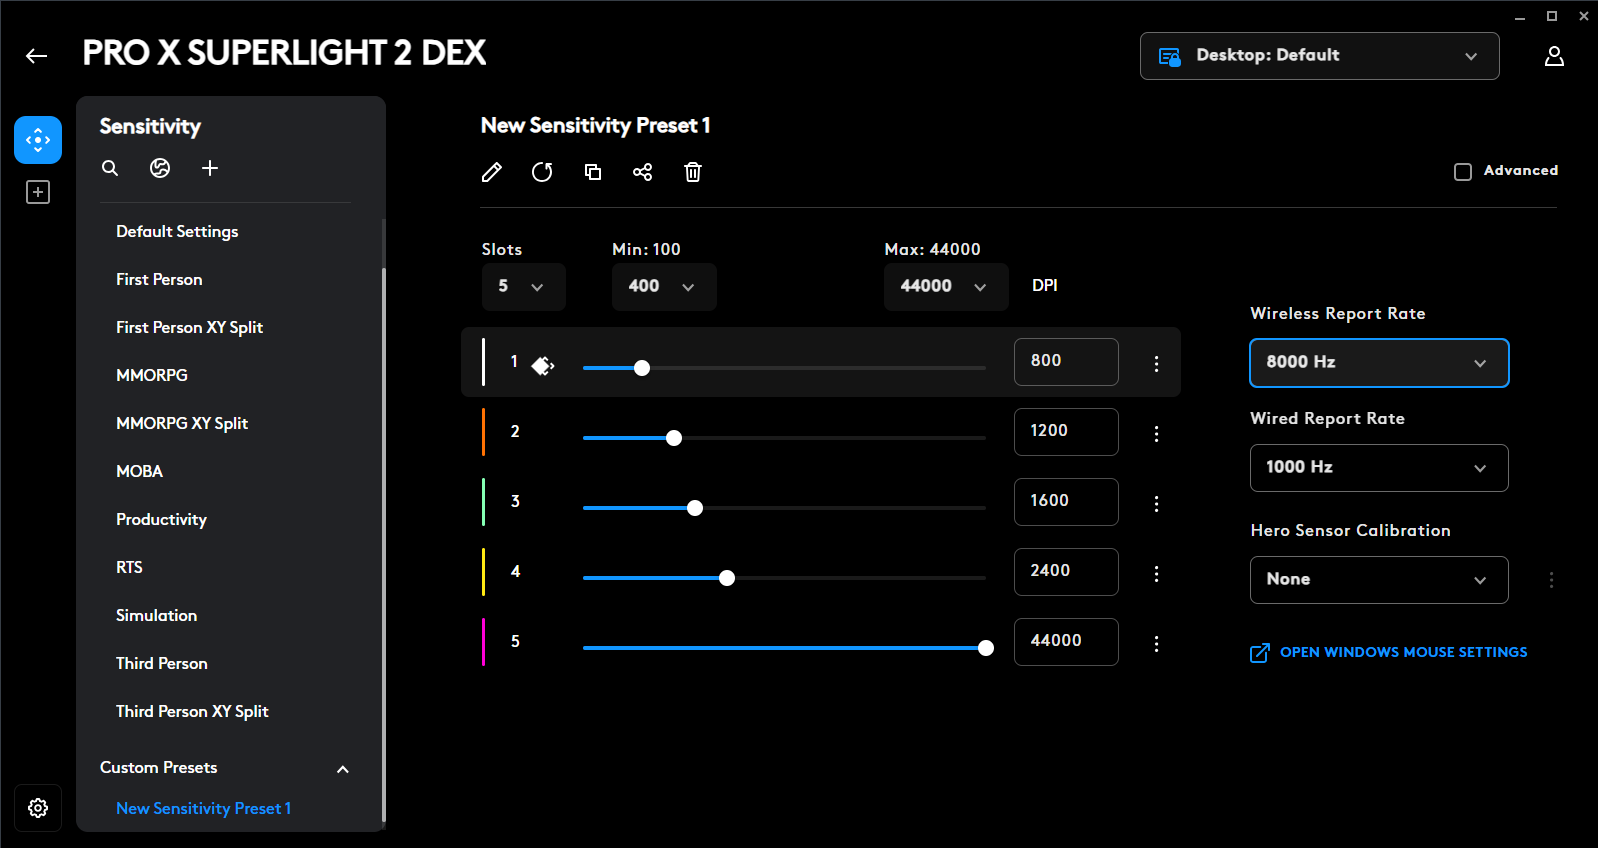Click the slot 3 DPI slider handle
Screen dimensions: 1598x848
tap(695, 508)
